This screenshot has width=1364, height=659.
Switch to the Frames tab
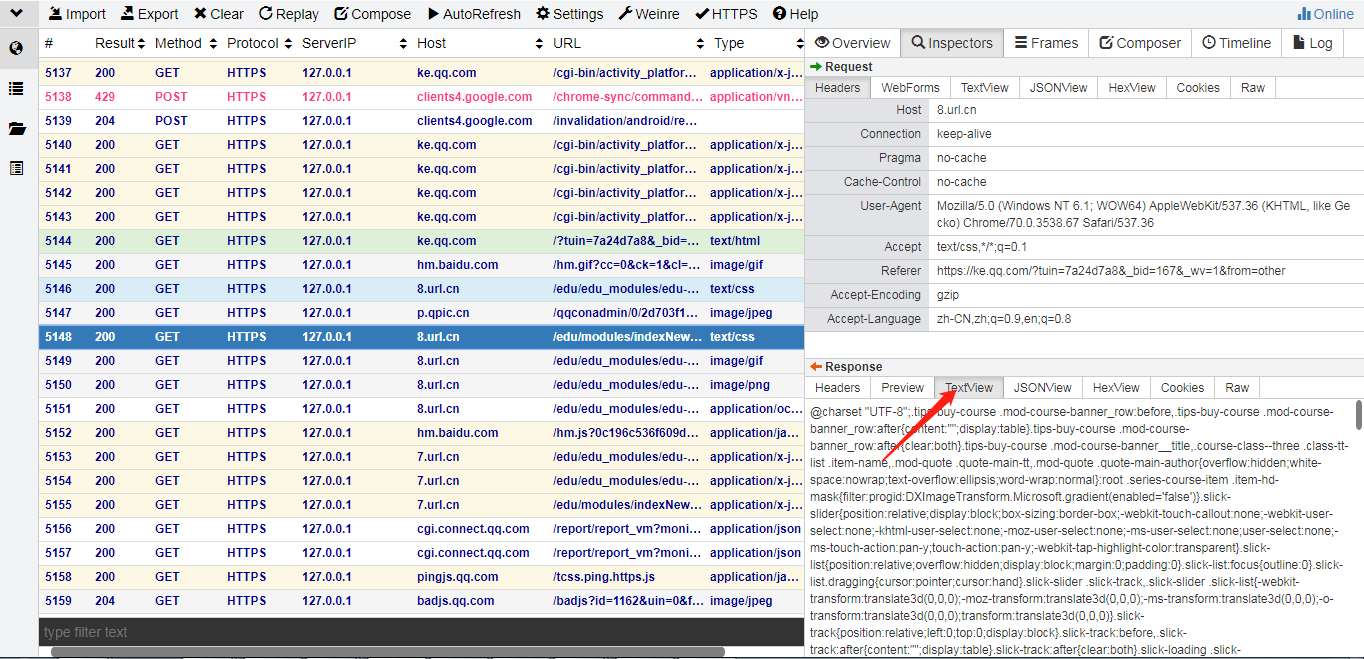(1046, 43)
